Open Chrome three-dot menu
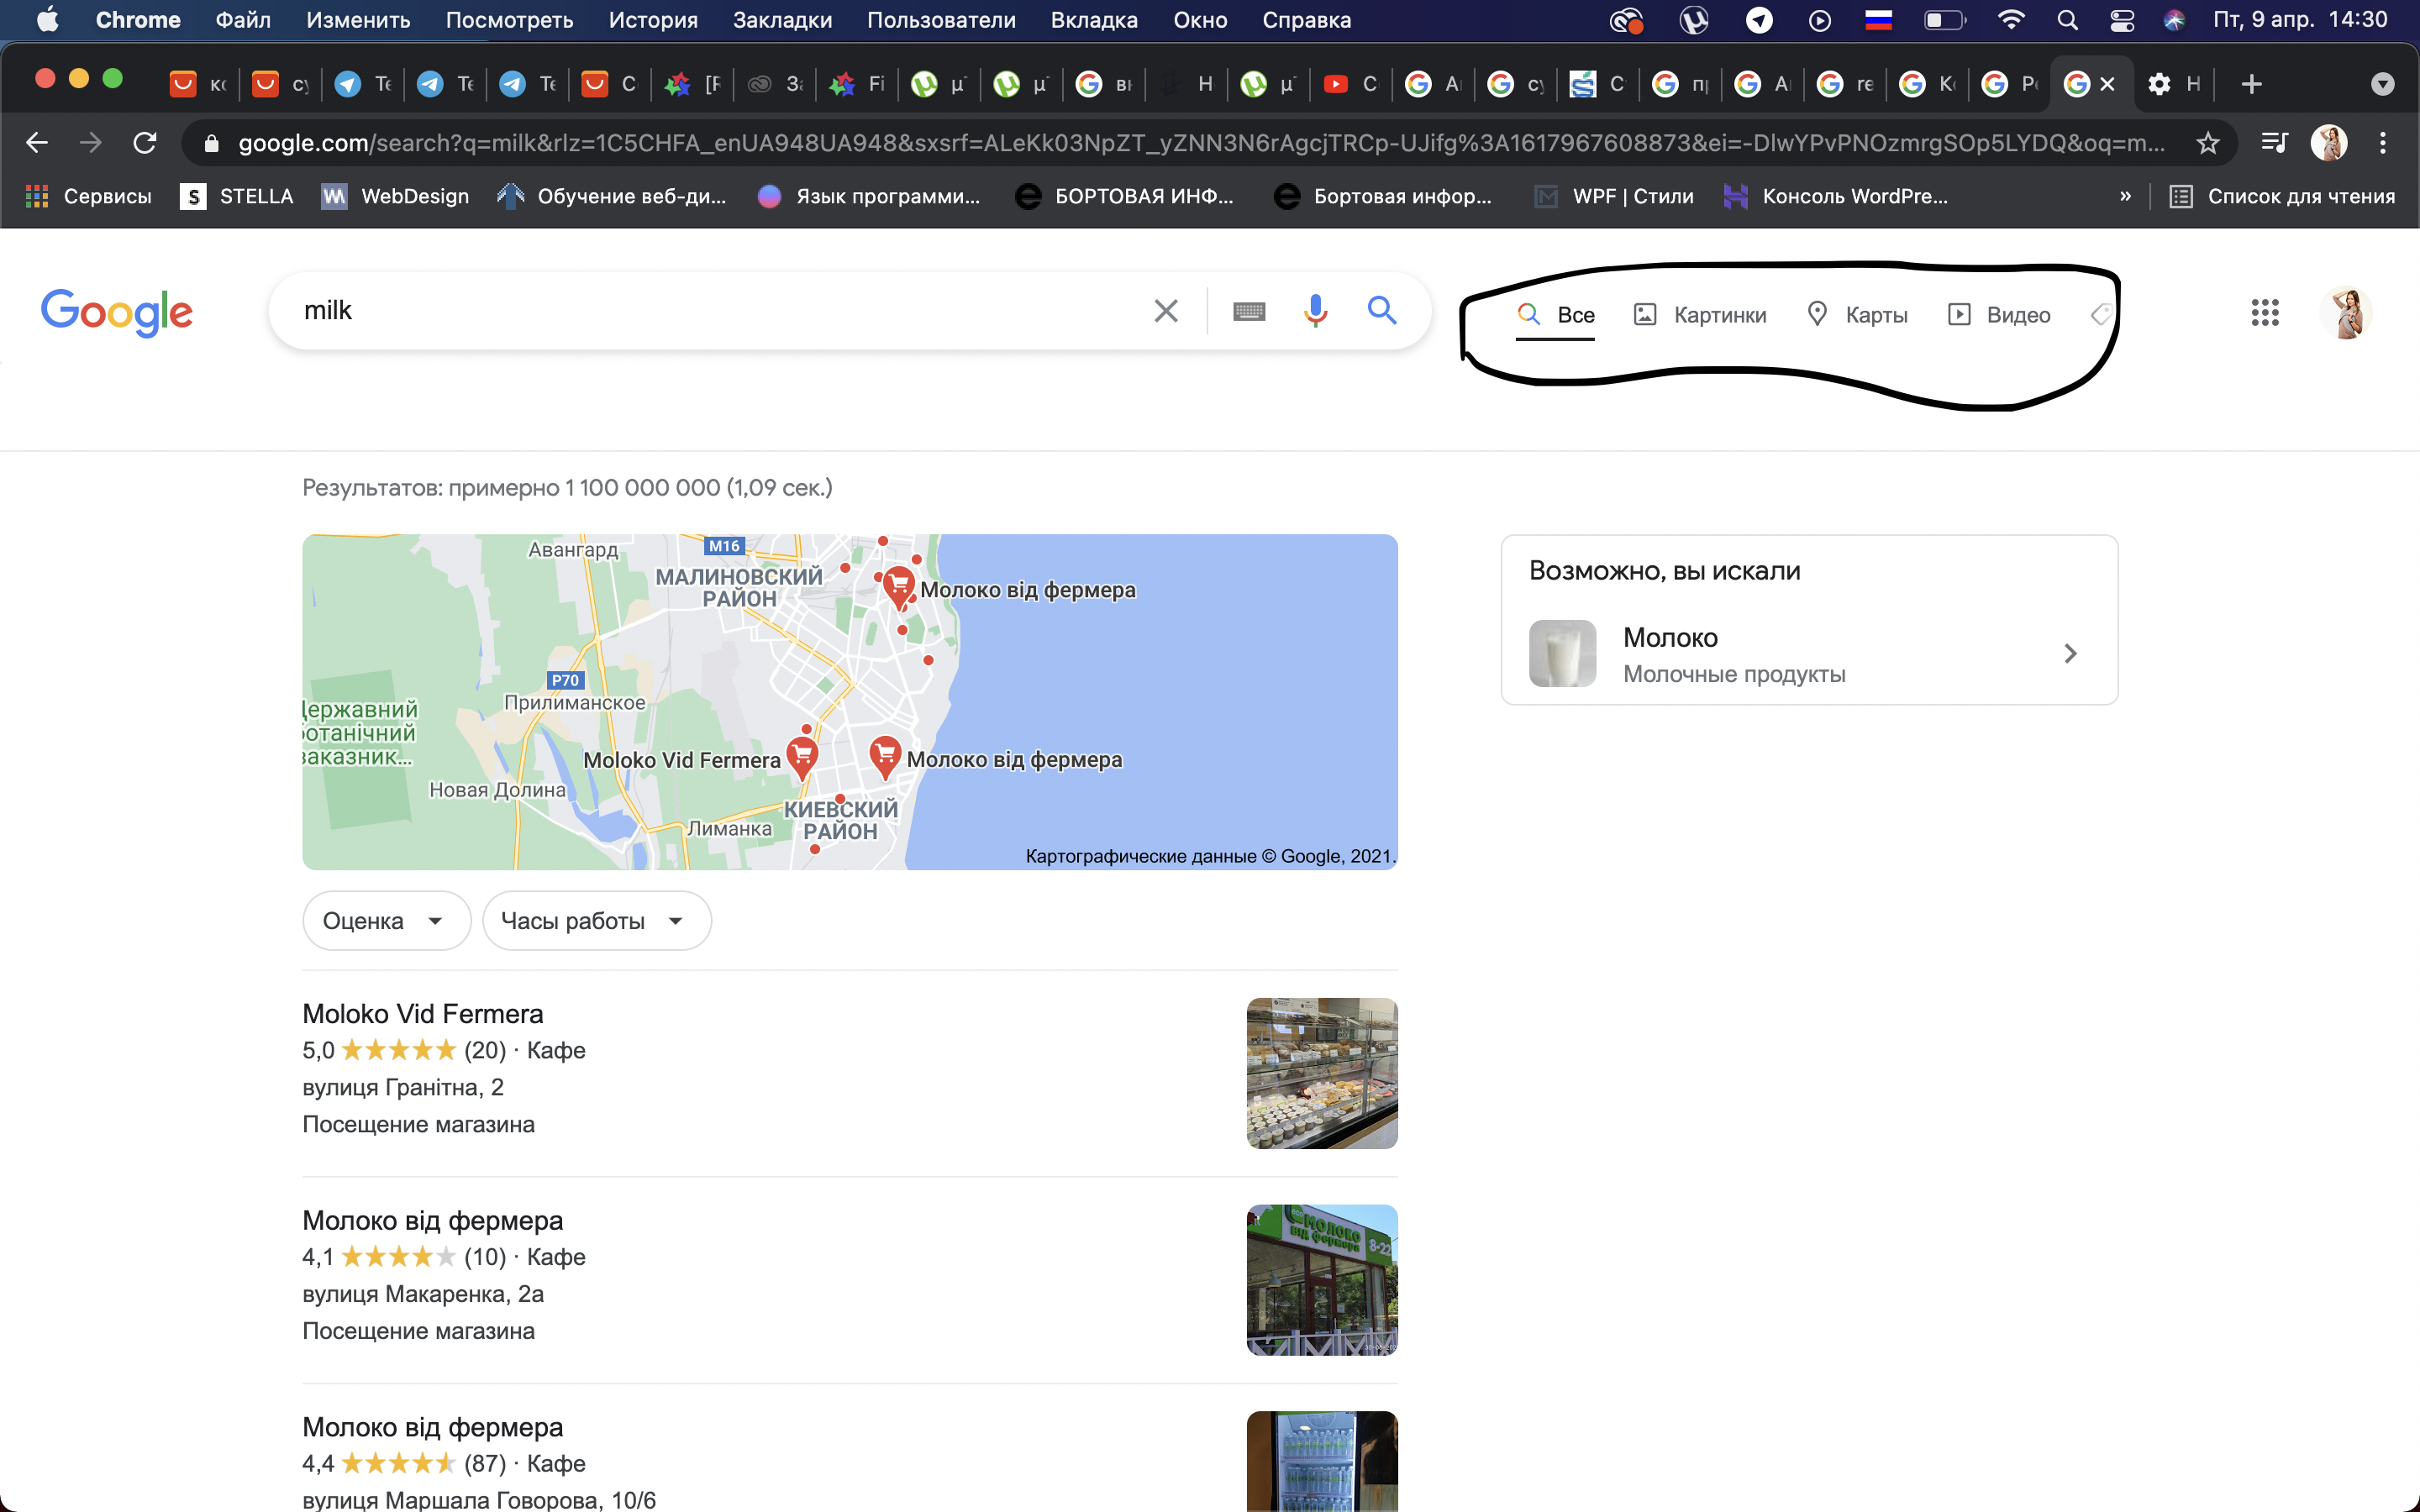The height and width of the screenshot is (1512, 2420). tap(2383, 143)
